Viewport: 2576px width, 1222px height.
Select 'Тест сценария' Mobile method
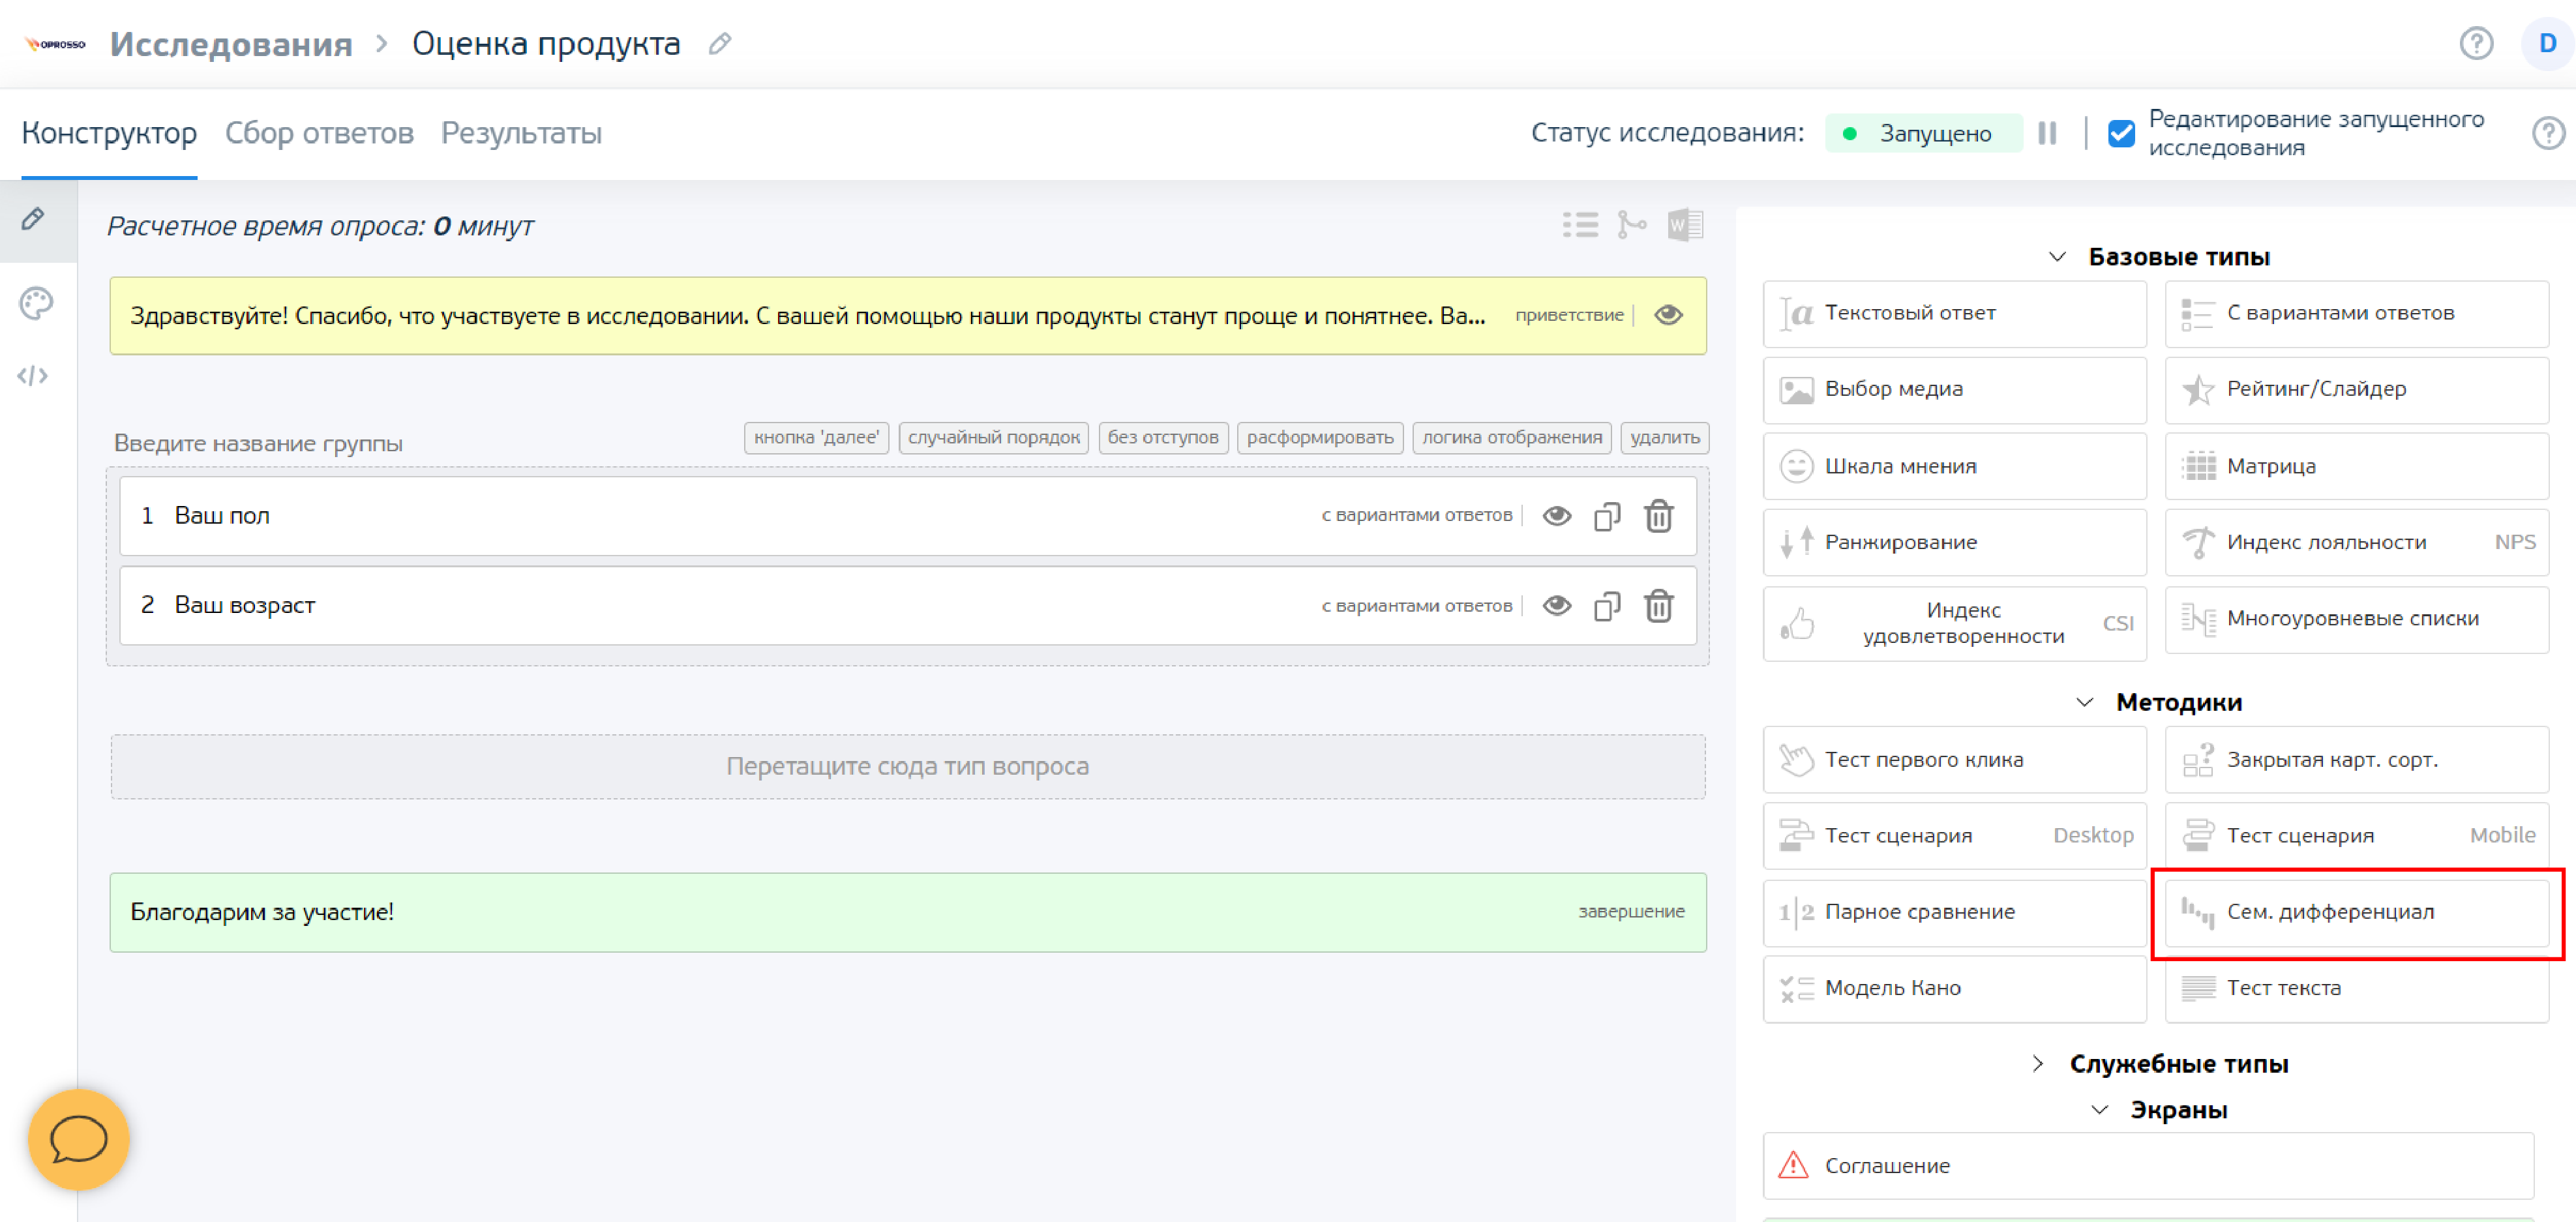2356,836
